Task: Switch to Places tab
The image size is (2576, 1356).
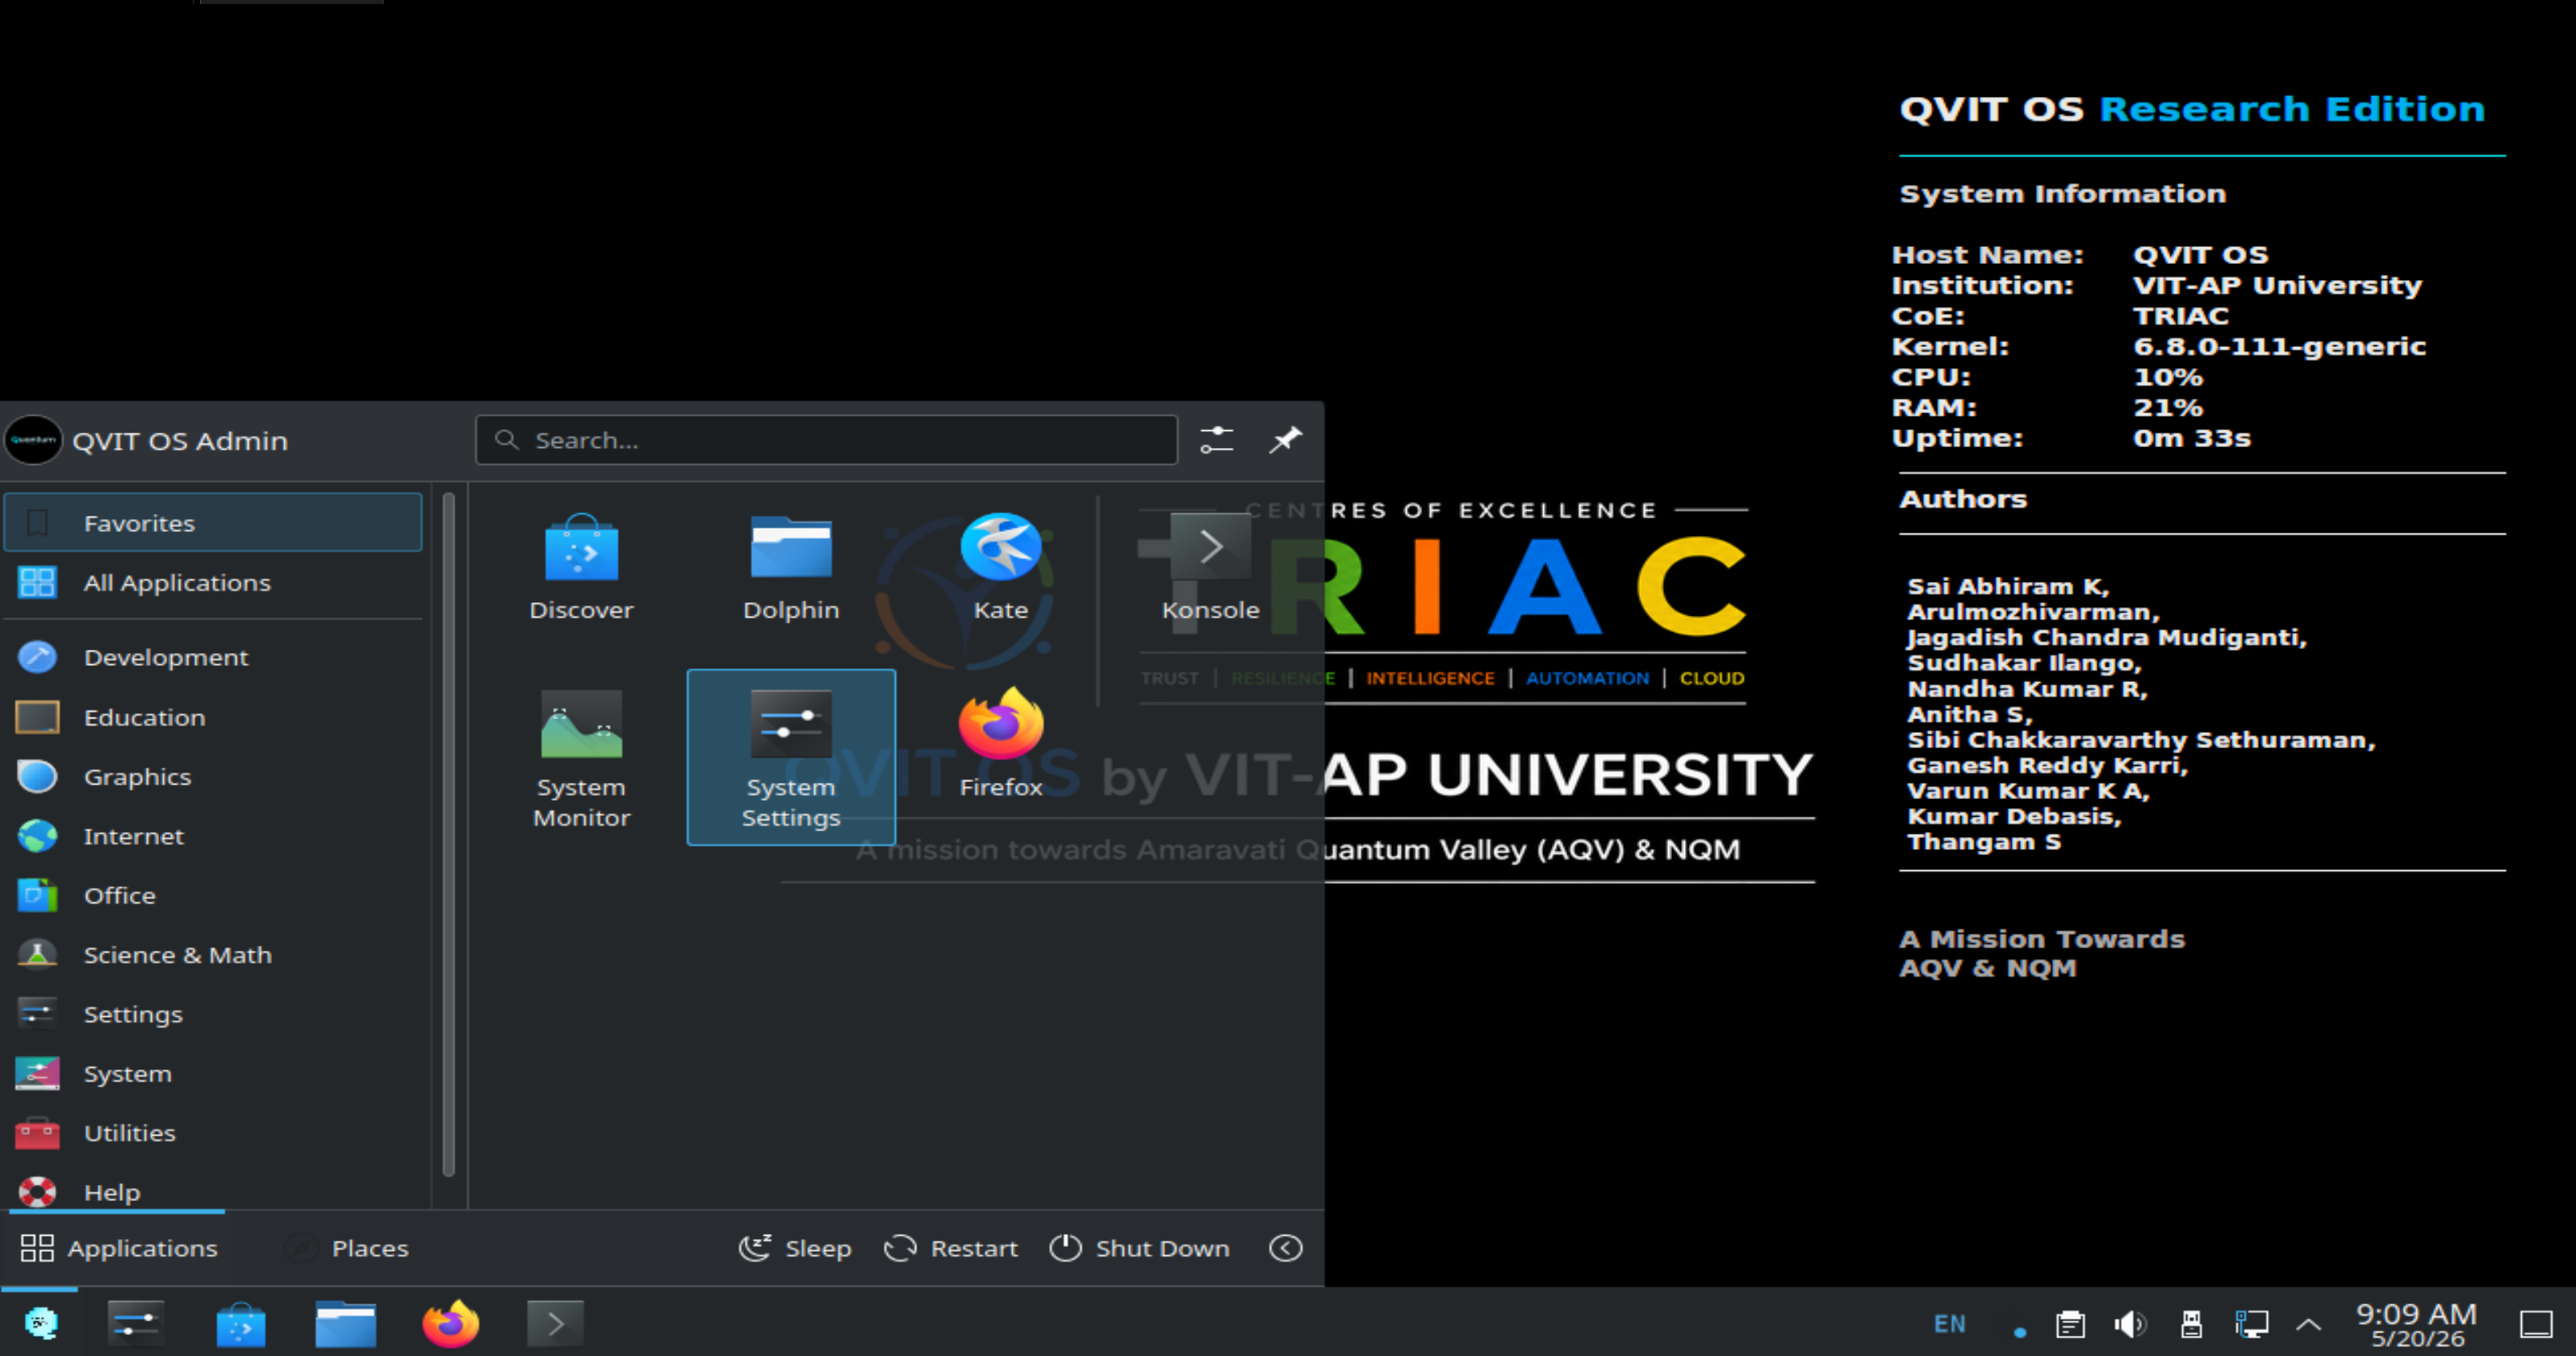Action: [348, 1248]
